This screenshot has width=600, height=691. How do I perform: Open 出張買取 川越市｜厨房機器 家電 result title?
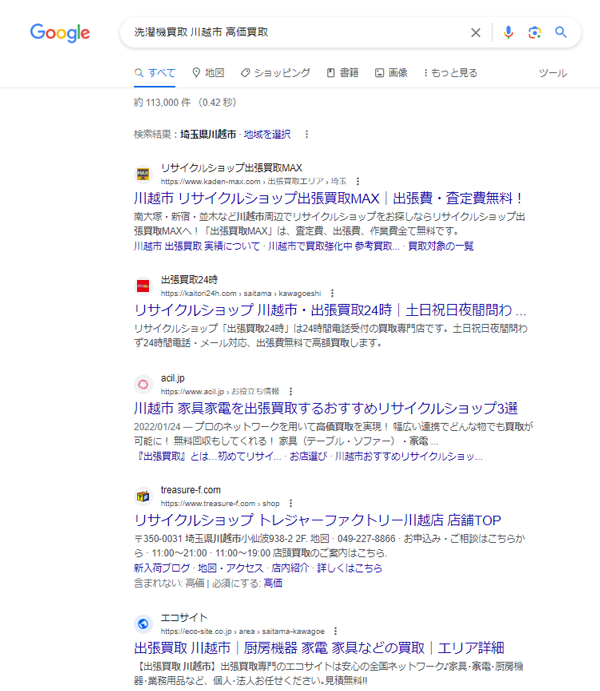click(319, 648)
